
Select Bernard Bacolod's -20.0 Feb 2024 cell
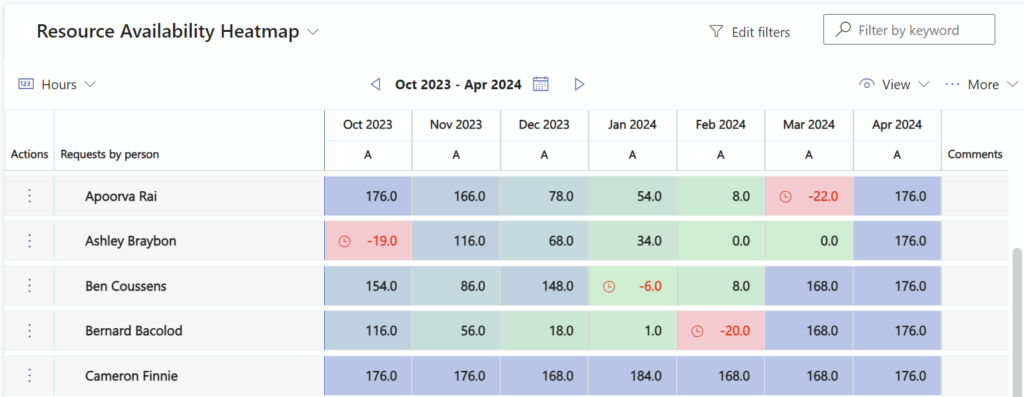coord(721,331)
